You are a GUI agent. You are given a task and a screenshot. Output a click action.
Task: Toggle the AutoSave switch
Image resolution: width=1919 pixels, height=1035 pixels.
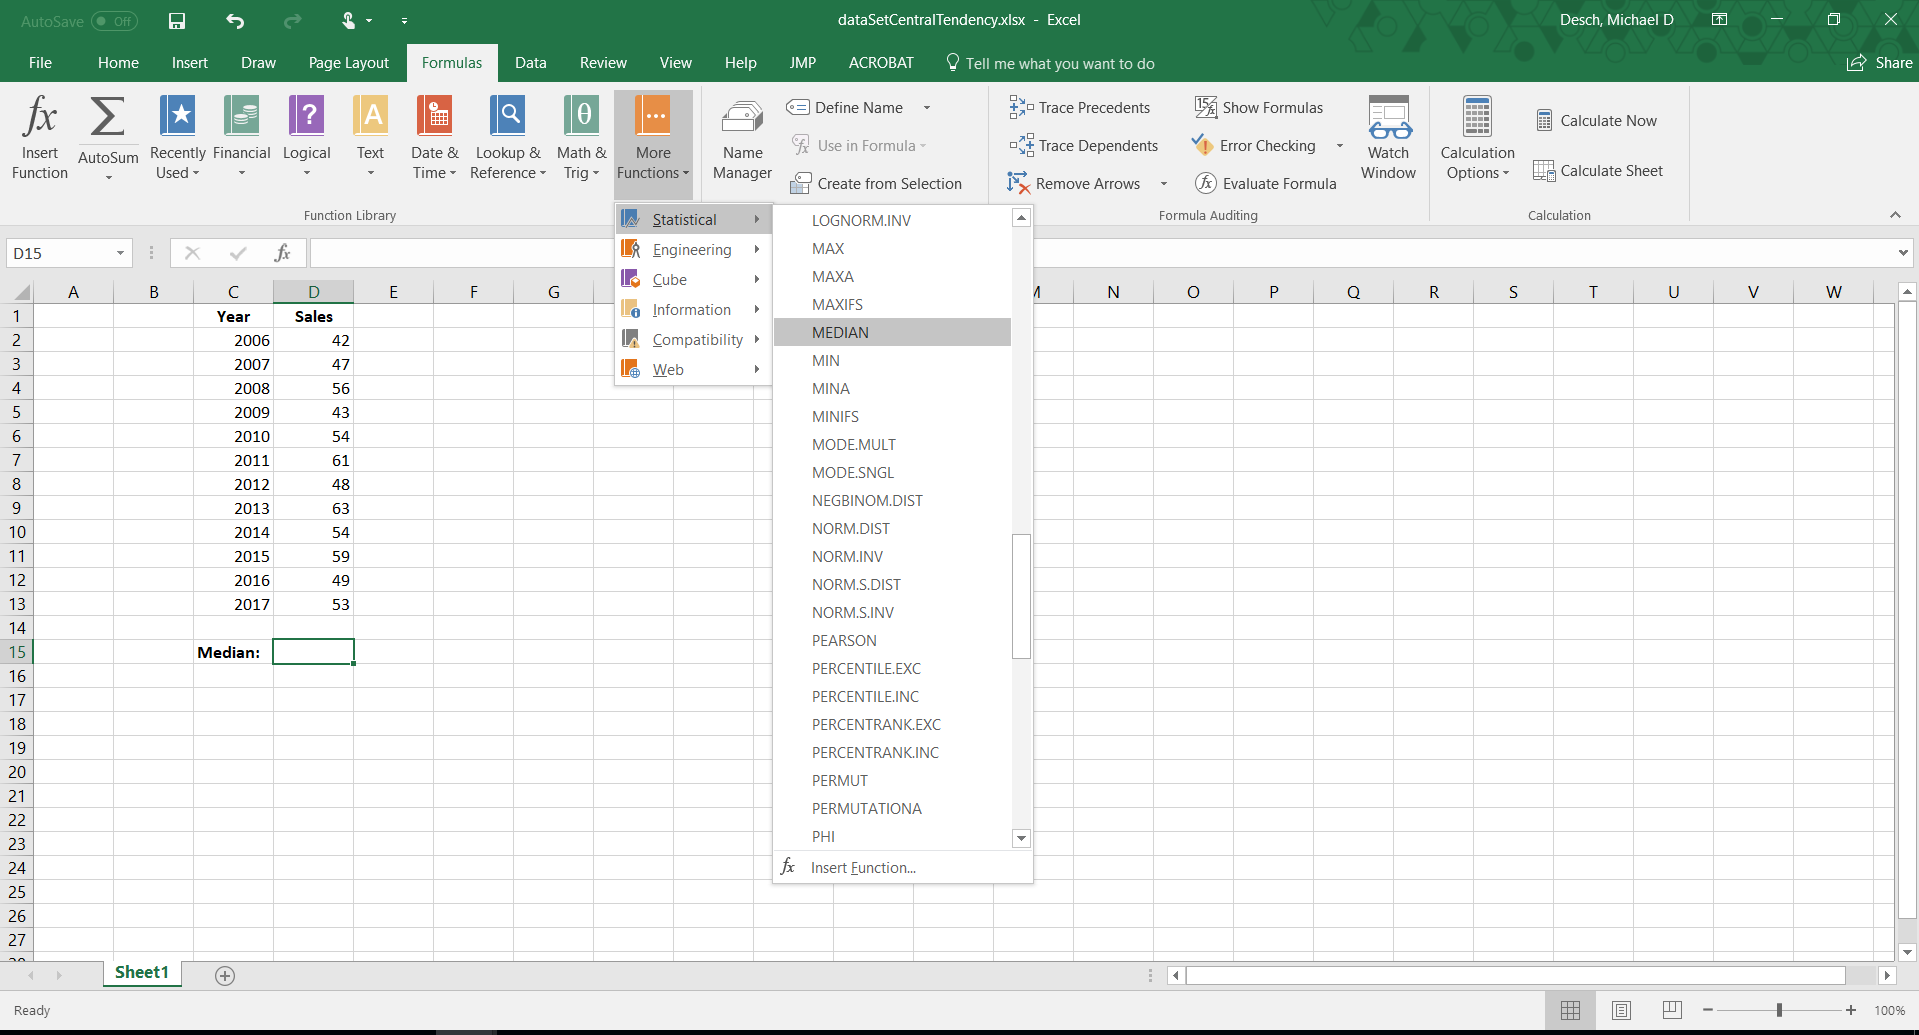click(x=114, y=21)
